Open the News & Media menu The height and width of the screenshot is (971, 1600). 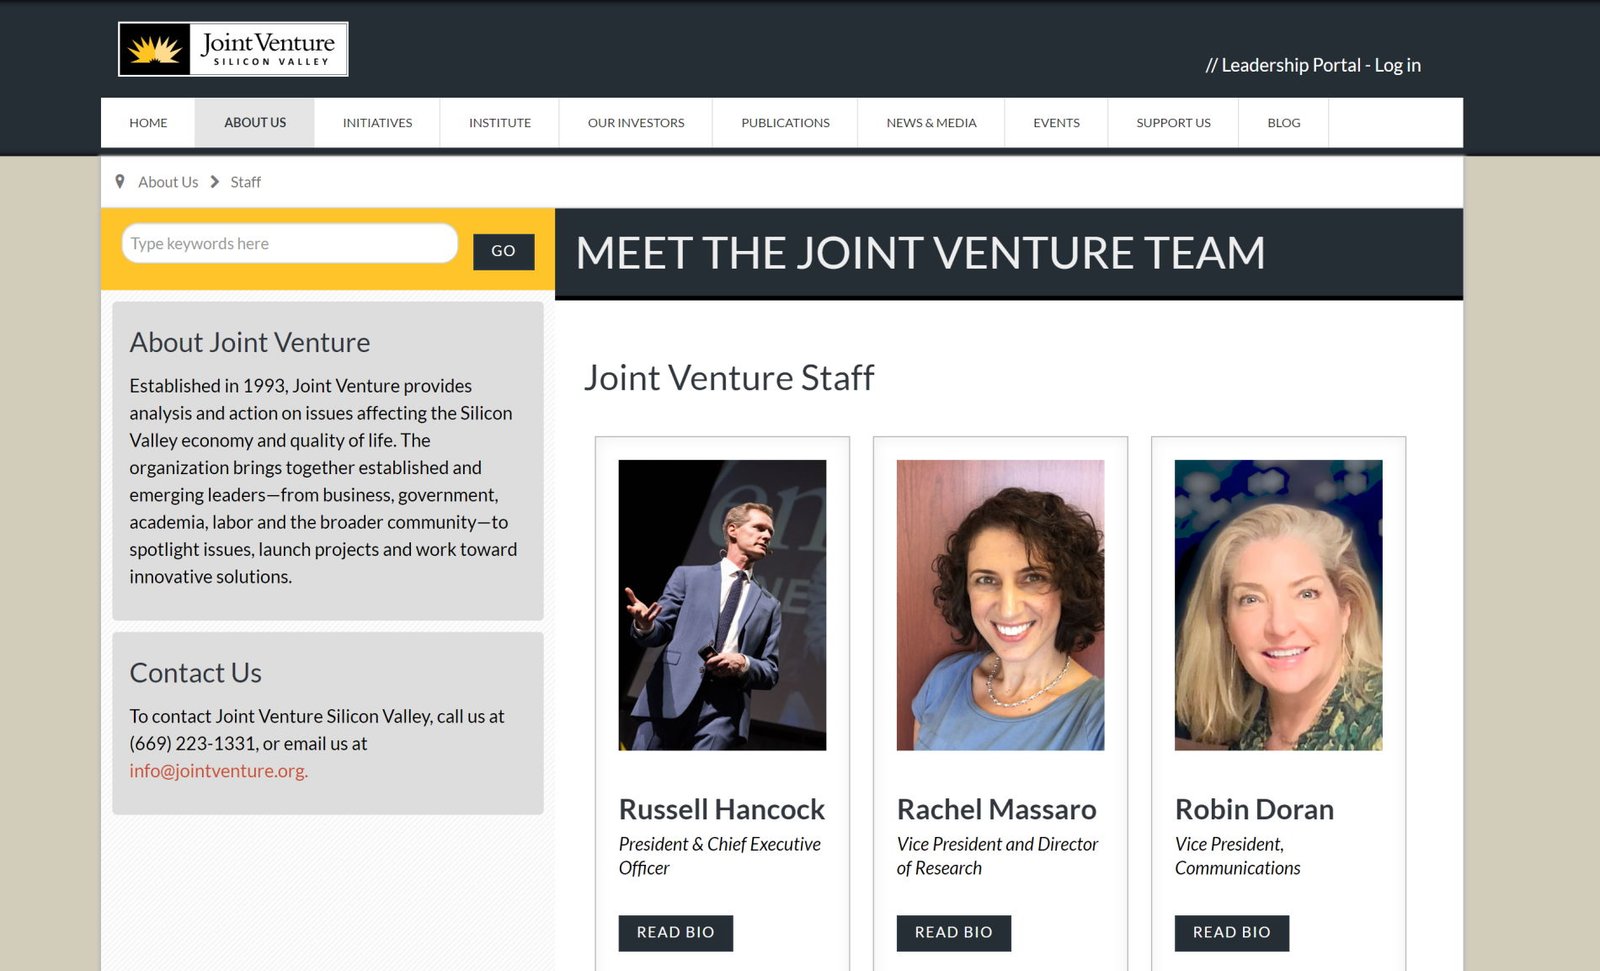(931, 123)
